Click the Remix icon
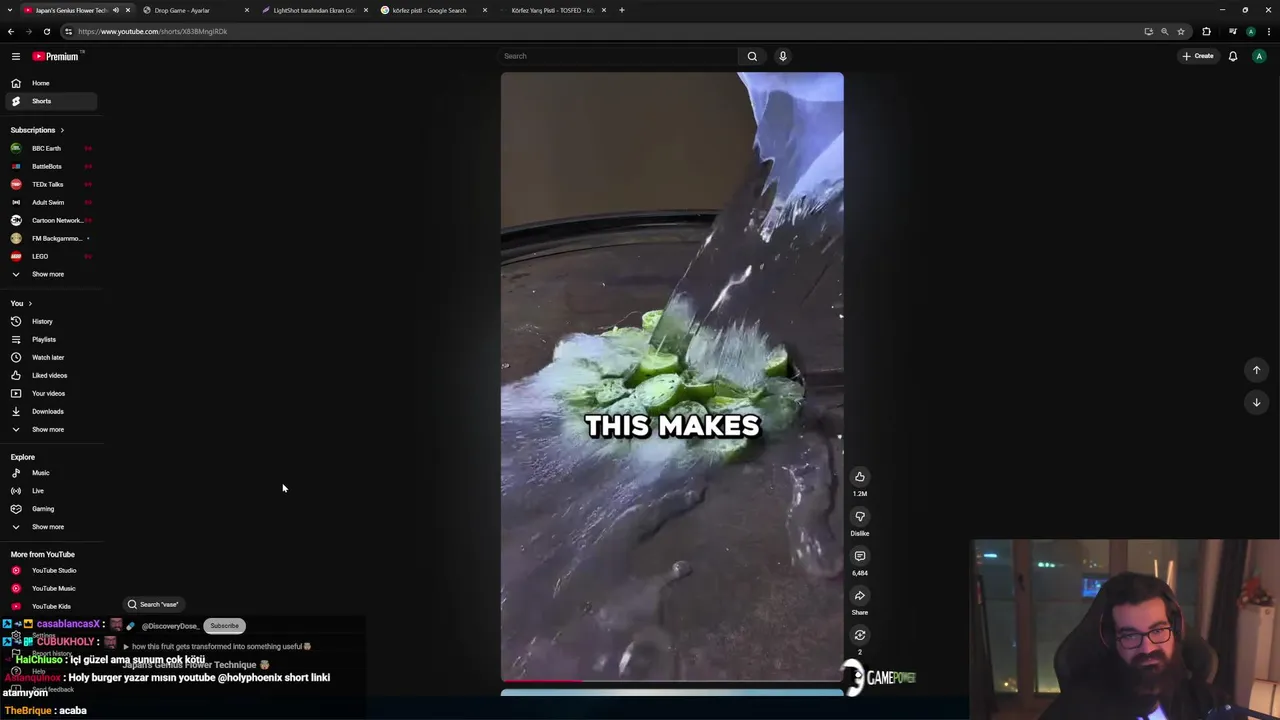 click(x=860, y=635)
